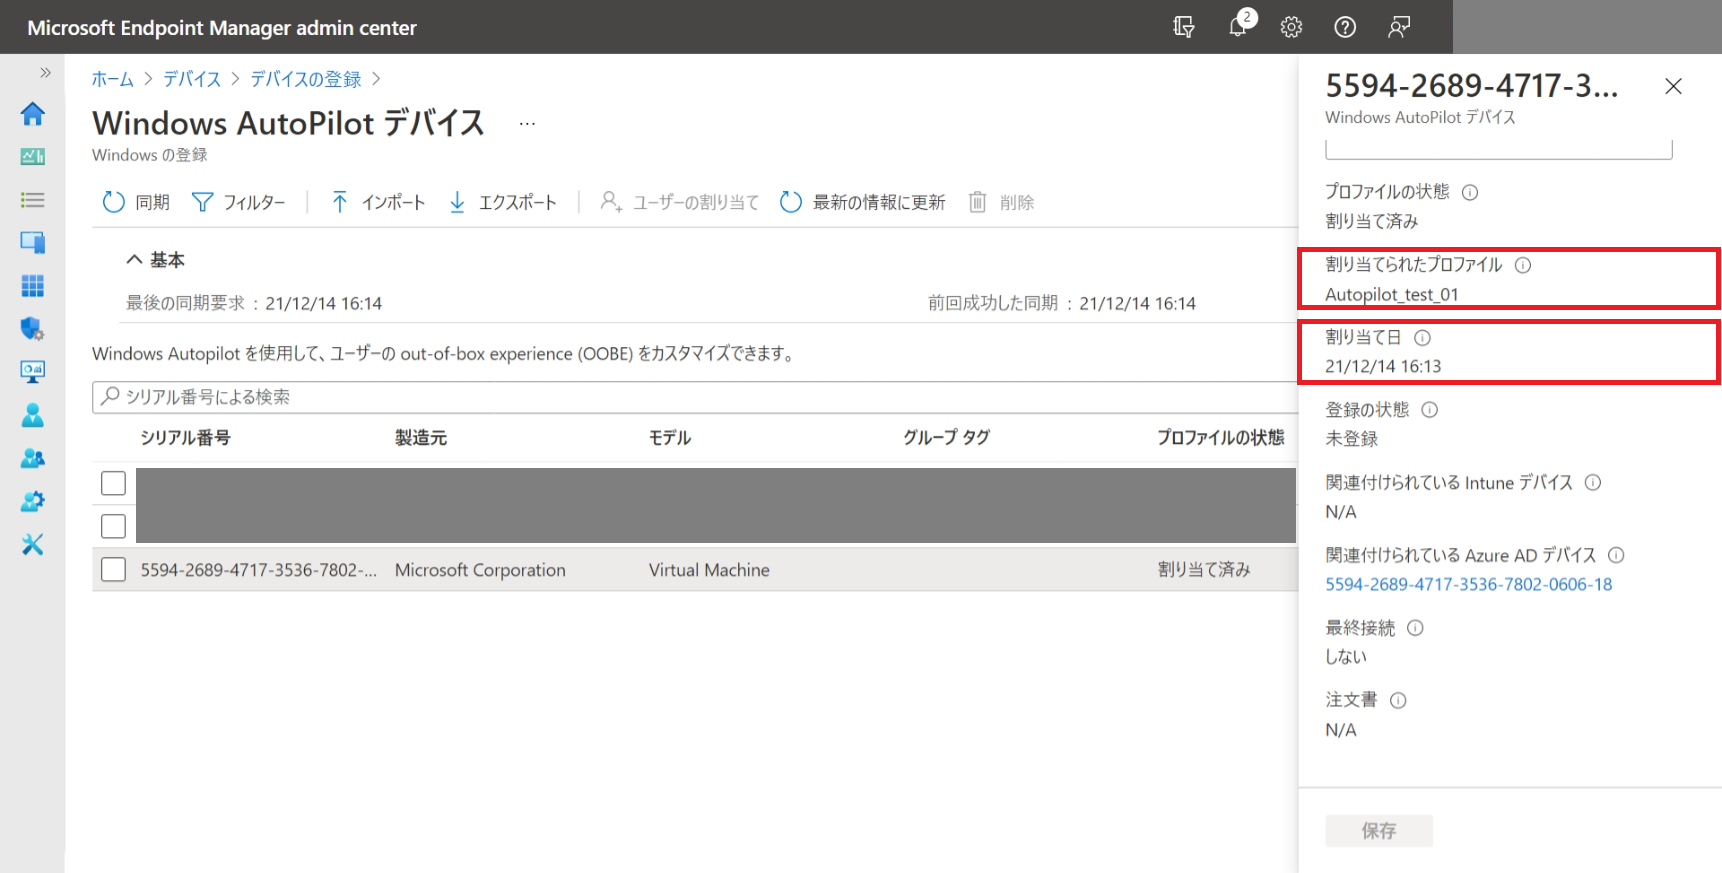The width and height of the screenshot is (1722, 873).
Task: Open the help question mark icon
Action: click(x=1345, y=27)
